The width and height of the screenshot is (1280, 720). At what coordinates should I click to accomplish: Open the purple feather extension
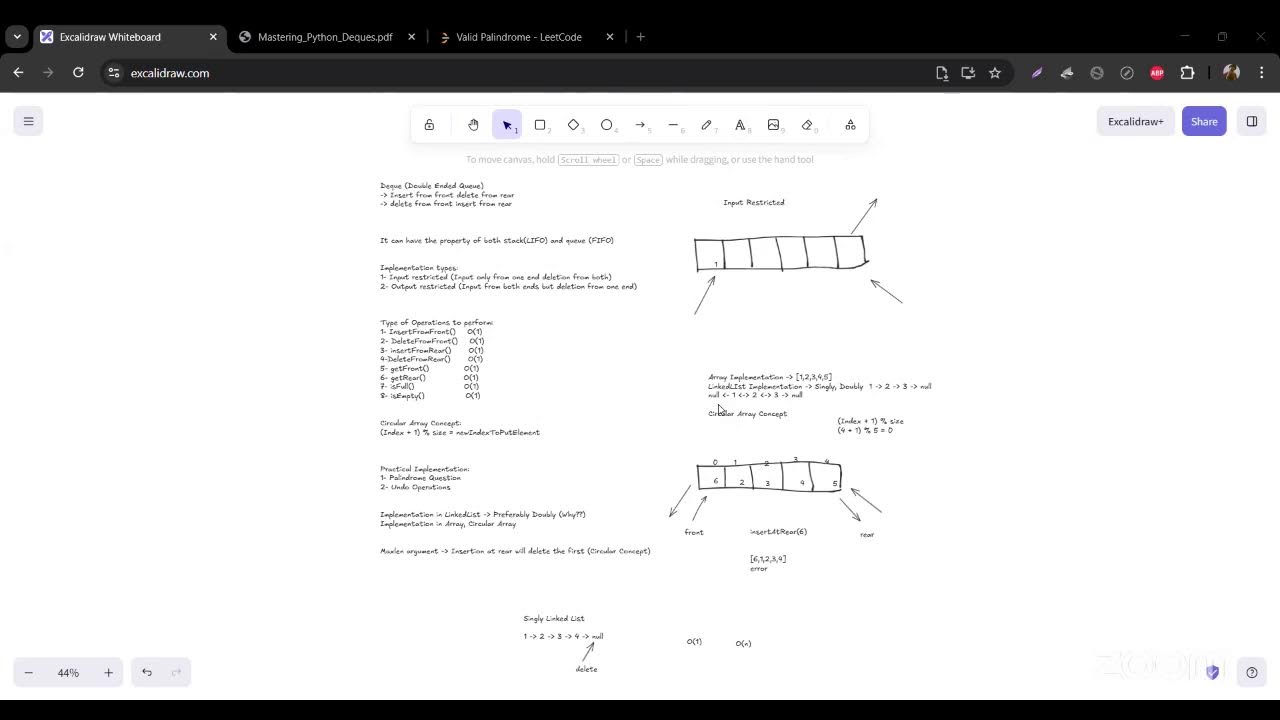click(x=1037, y=73)
